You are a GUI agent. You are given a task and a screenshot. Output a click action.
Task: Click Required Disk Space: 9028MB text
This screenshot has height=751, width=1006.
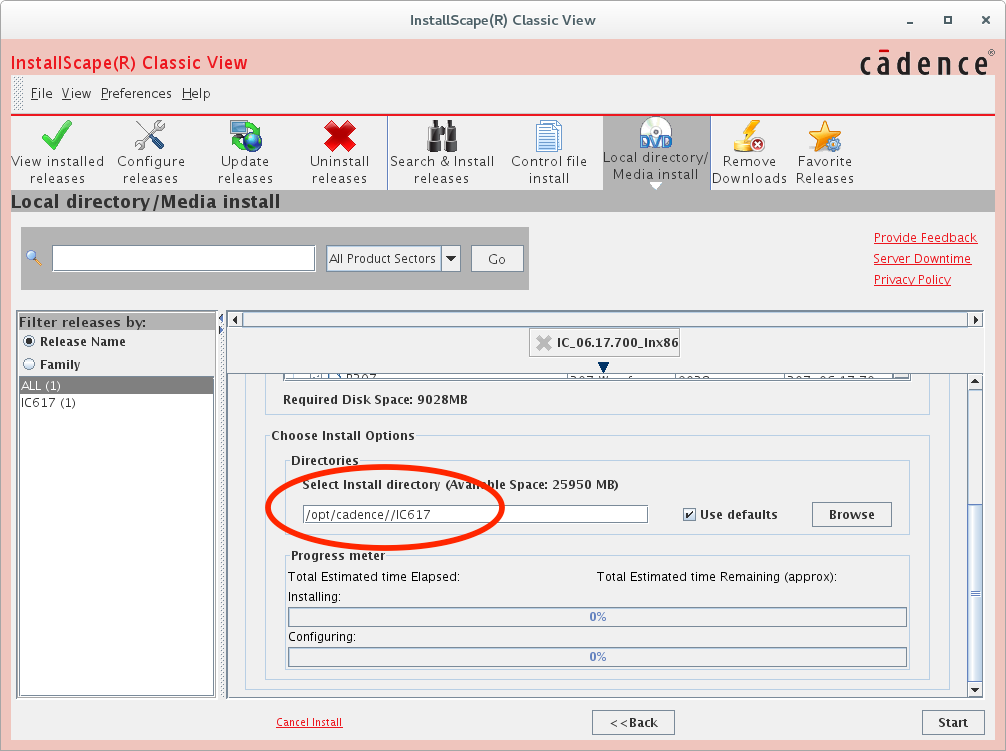(375, 400)
